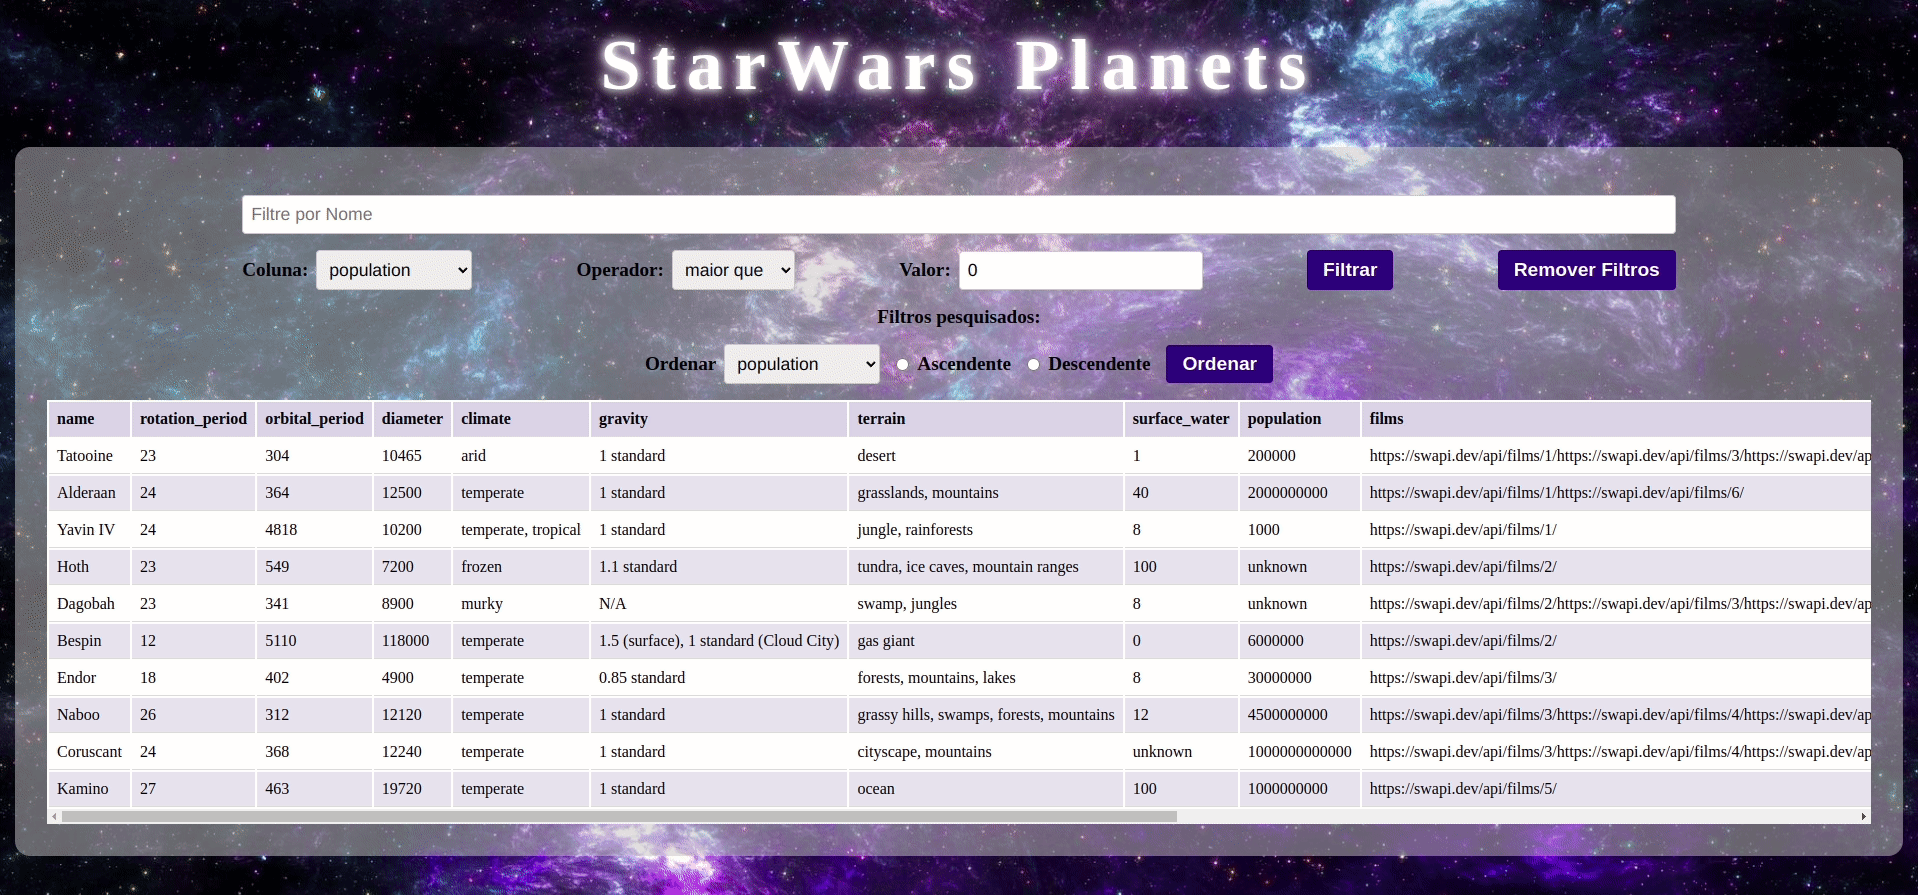Click Tatooine's climate 'arid' cell
The height and width of the screenshot is (895, 1918).
[521, 456]
